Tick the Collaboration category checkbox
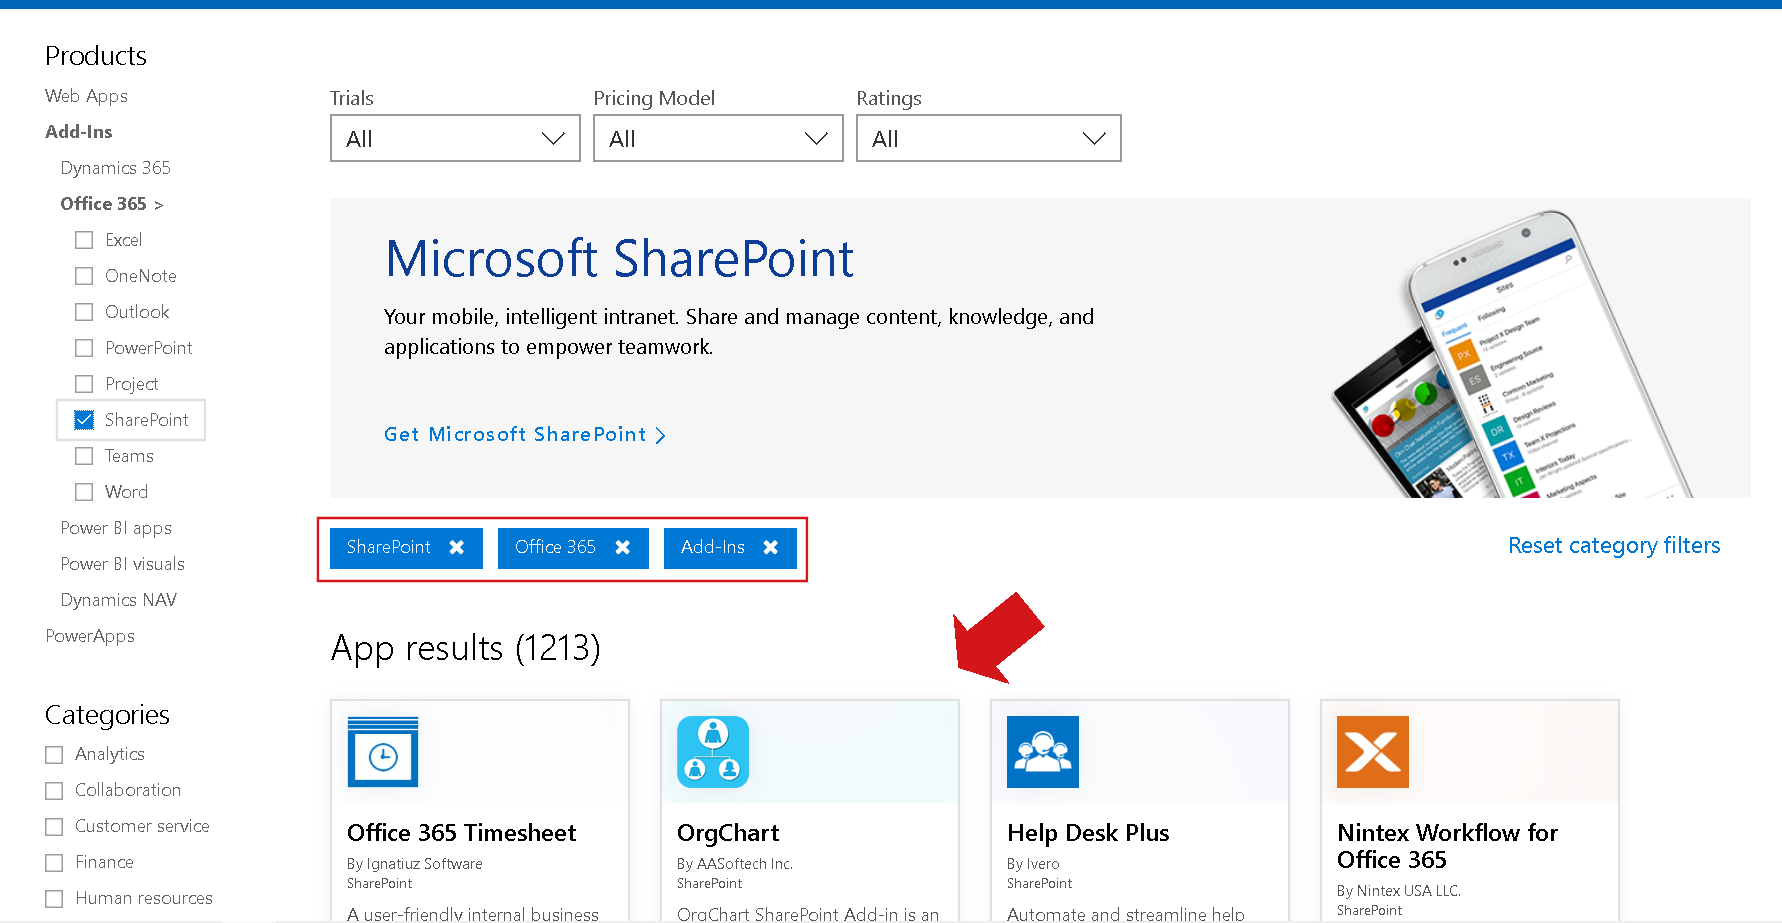 pyautogui.click(x=54, y=791)
